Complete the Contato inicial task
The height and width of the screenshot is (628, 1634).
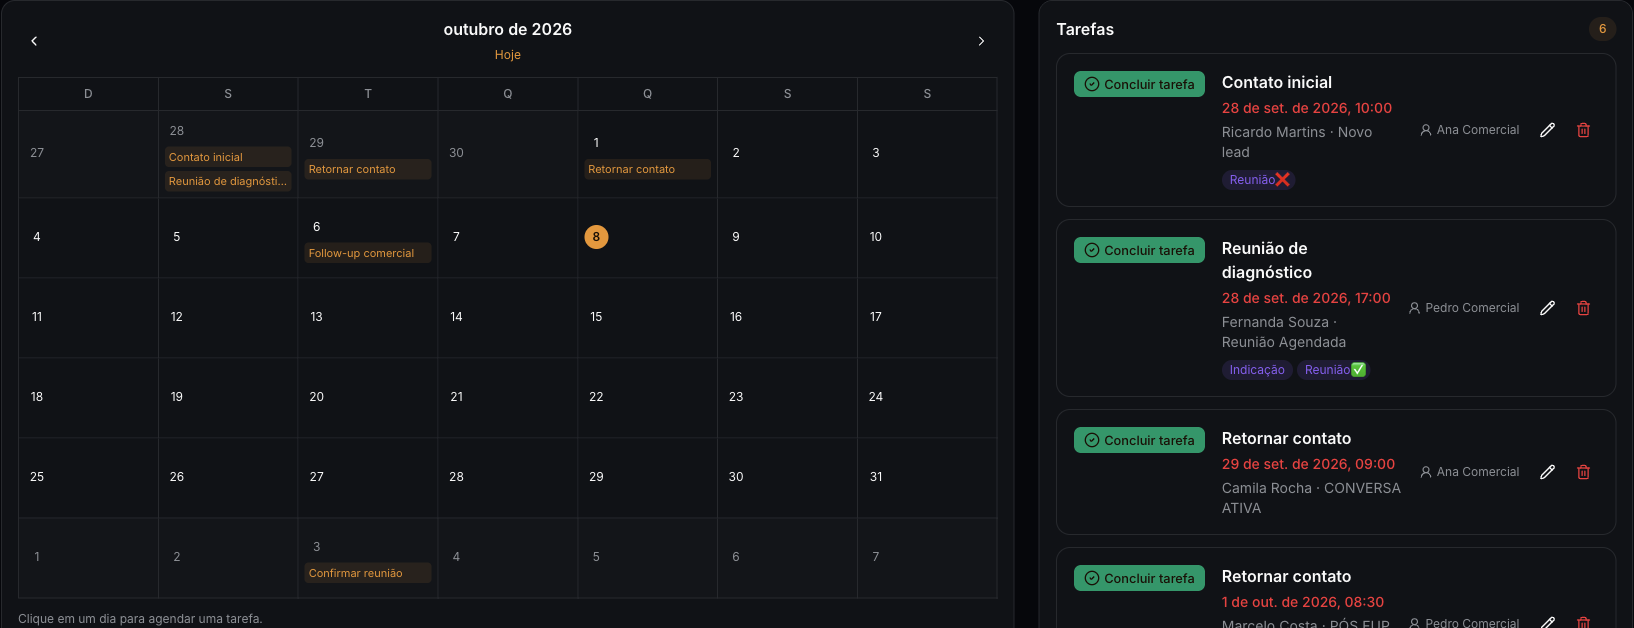(x=1139, y=84)
